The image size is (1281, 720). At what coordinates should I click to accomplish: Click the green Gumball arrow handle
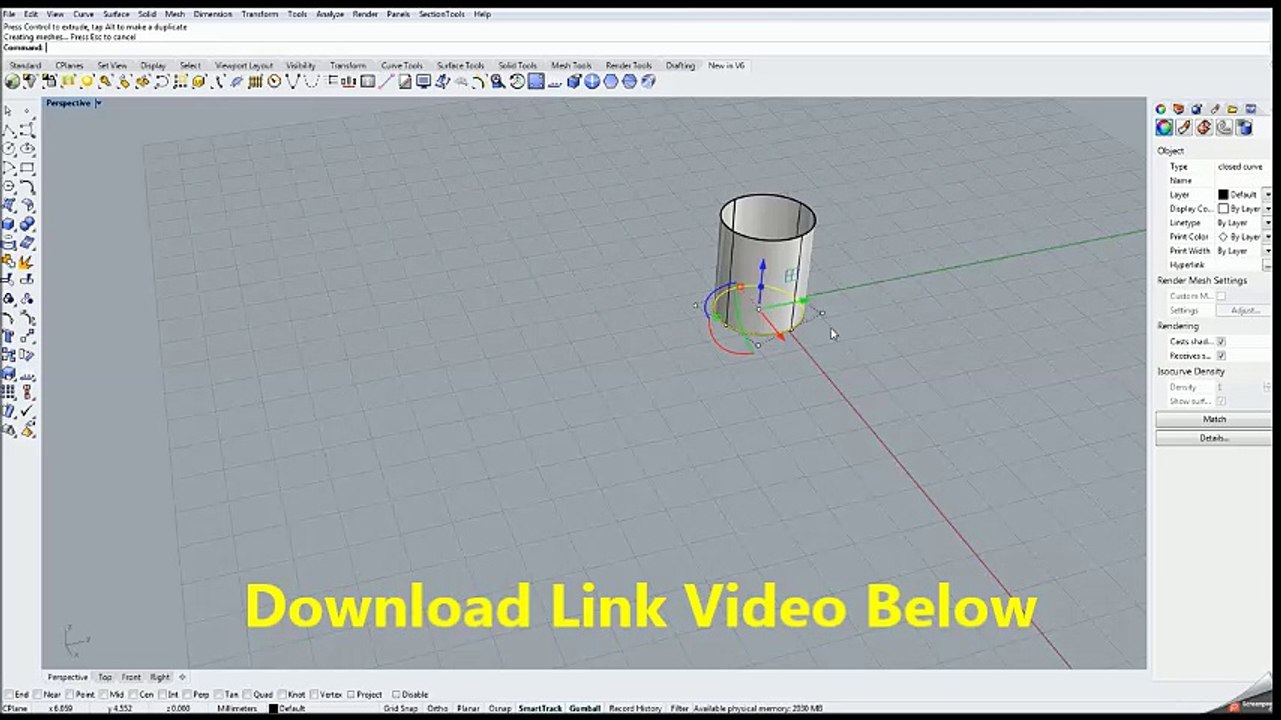point(804,299)
